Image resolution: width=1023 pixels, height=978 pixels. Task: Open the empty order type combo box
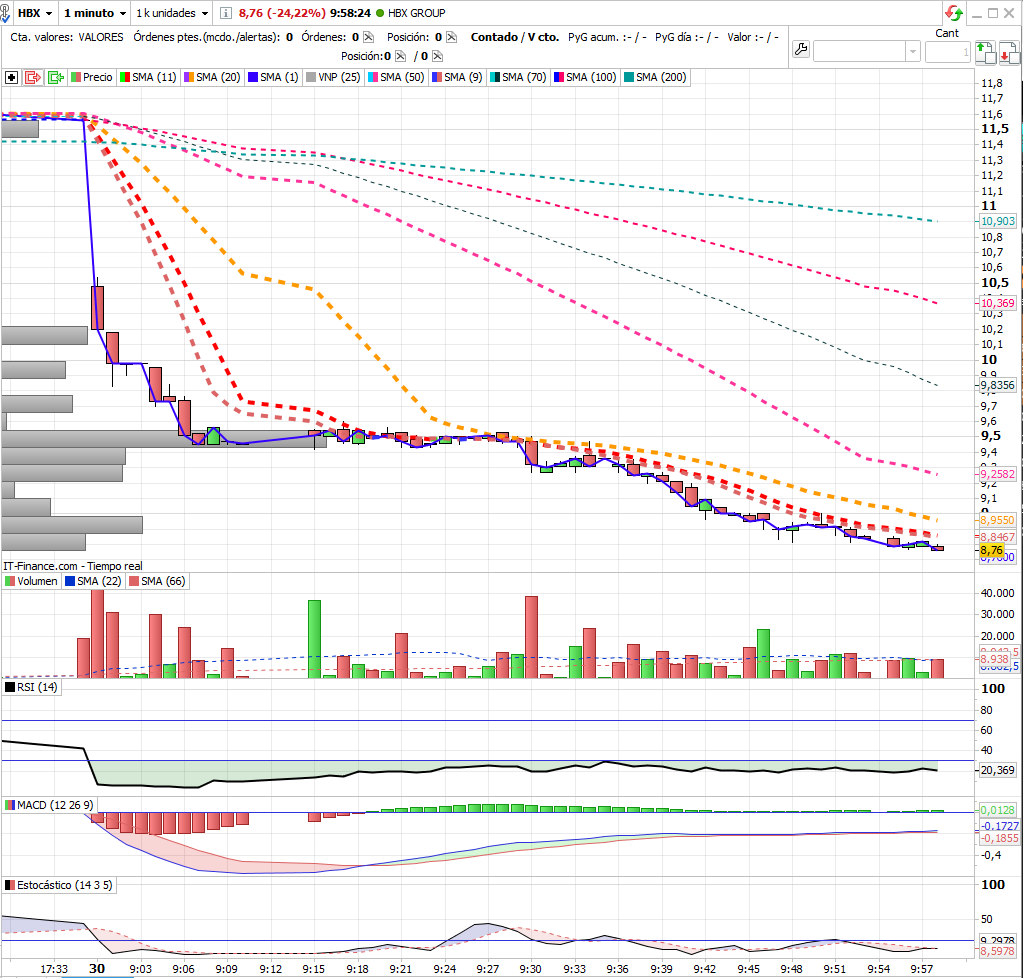click(x=866, y=51)
